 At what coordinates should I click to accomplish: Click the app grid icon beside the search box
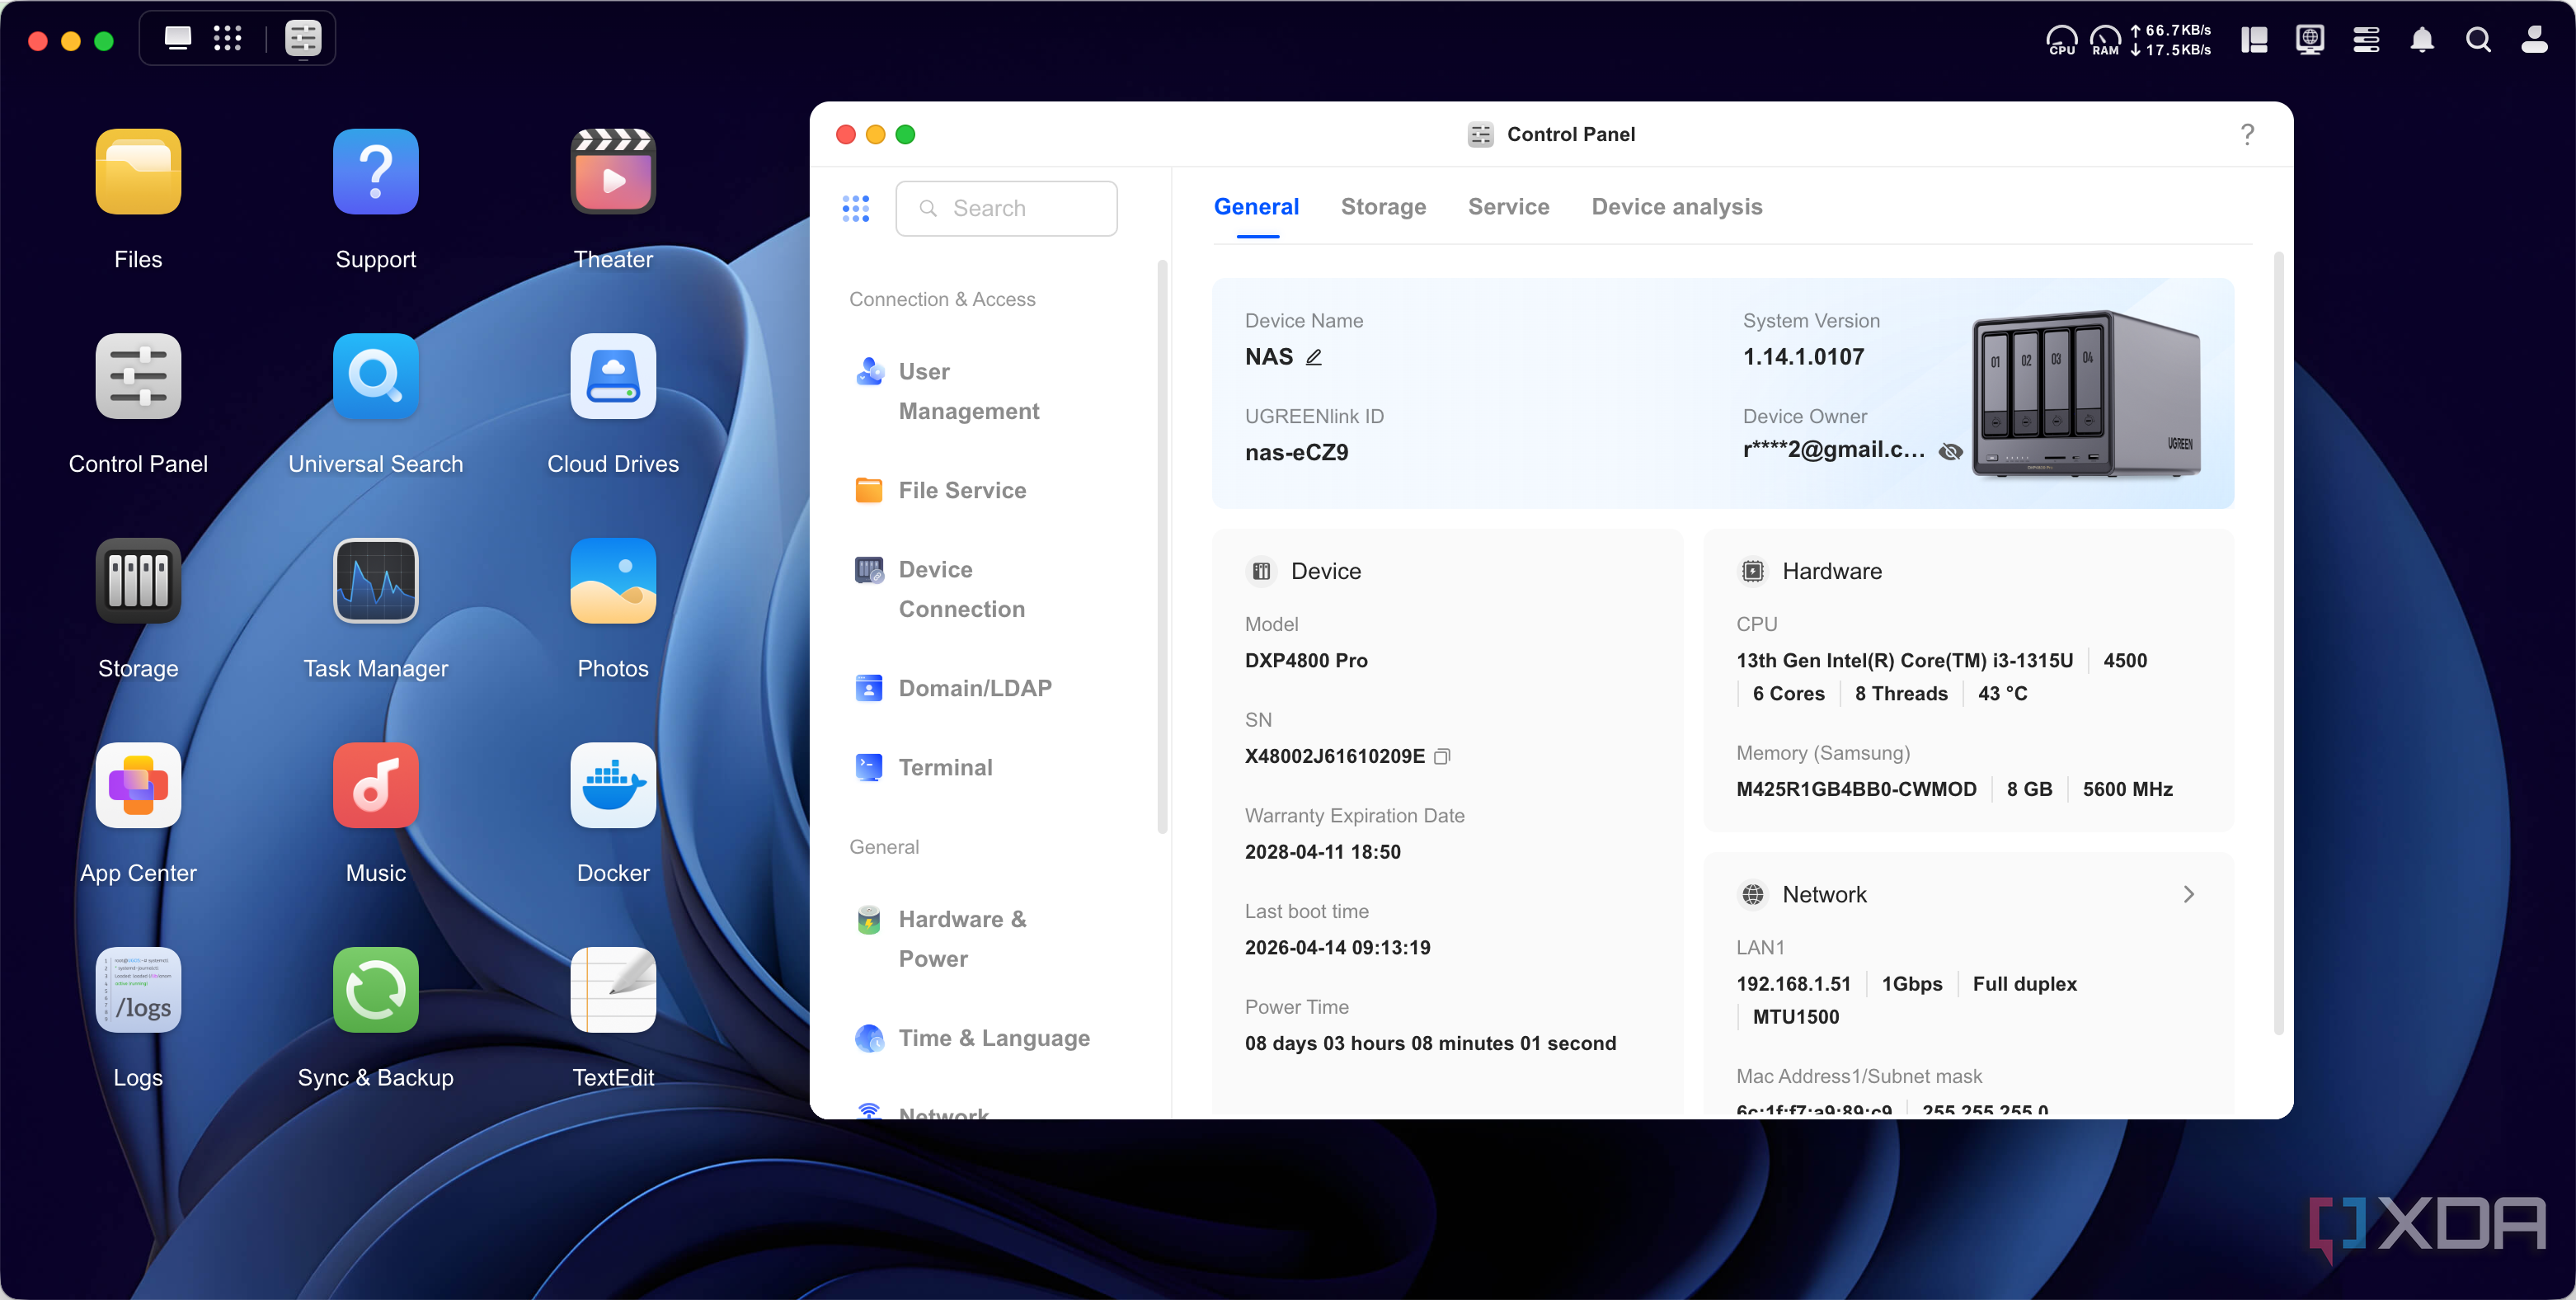tap(856, 208)
